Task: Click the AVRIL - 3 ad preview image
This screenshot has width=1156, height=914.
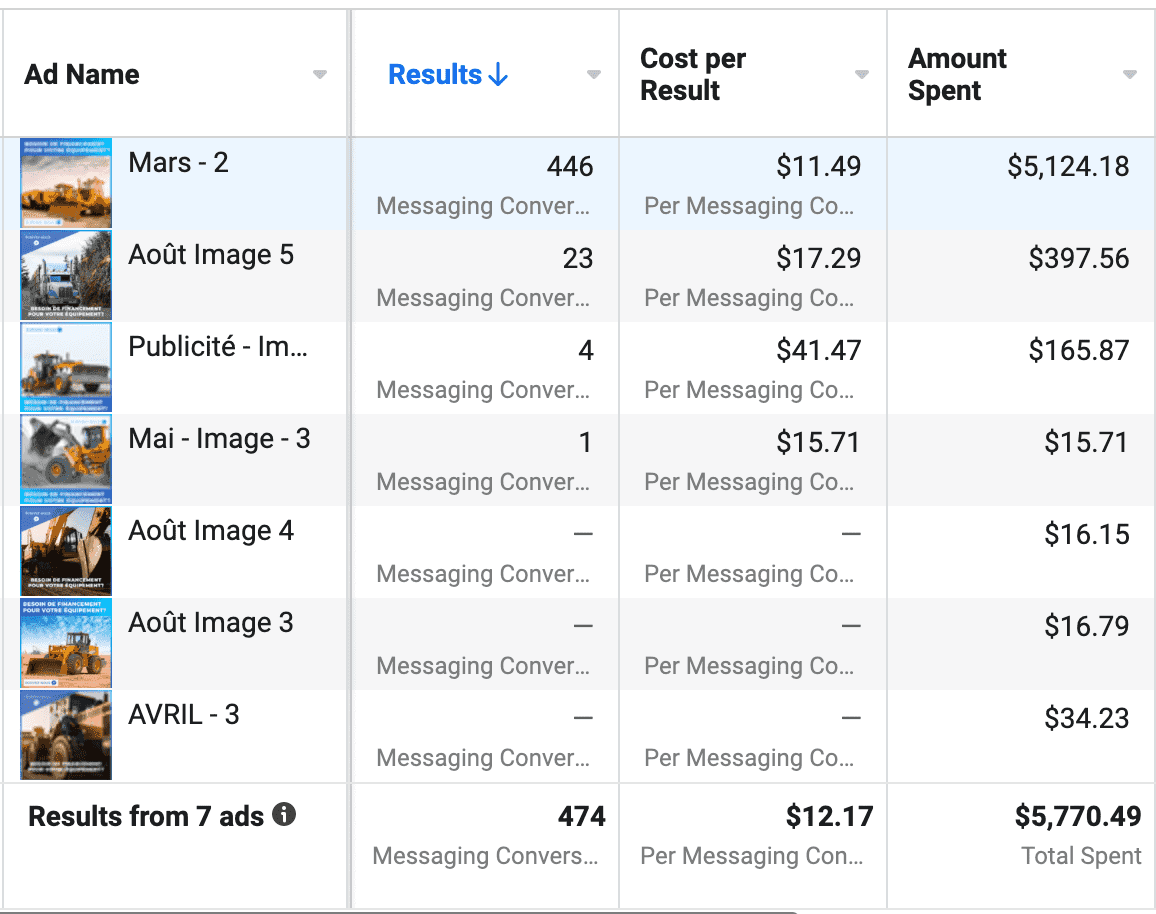Action: 64,735
